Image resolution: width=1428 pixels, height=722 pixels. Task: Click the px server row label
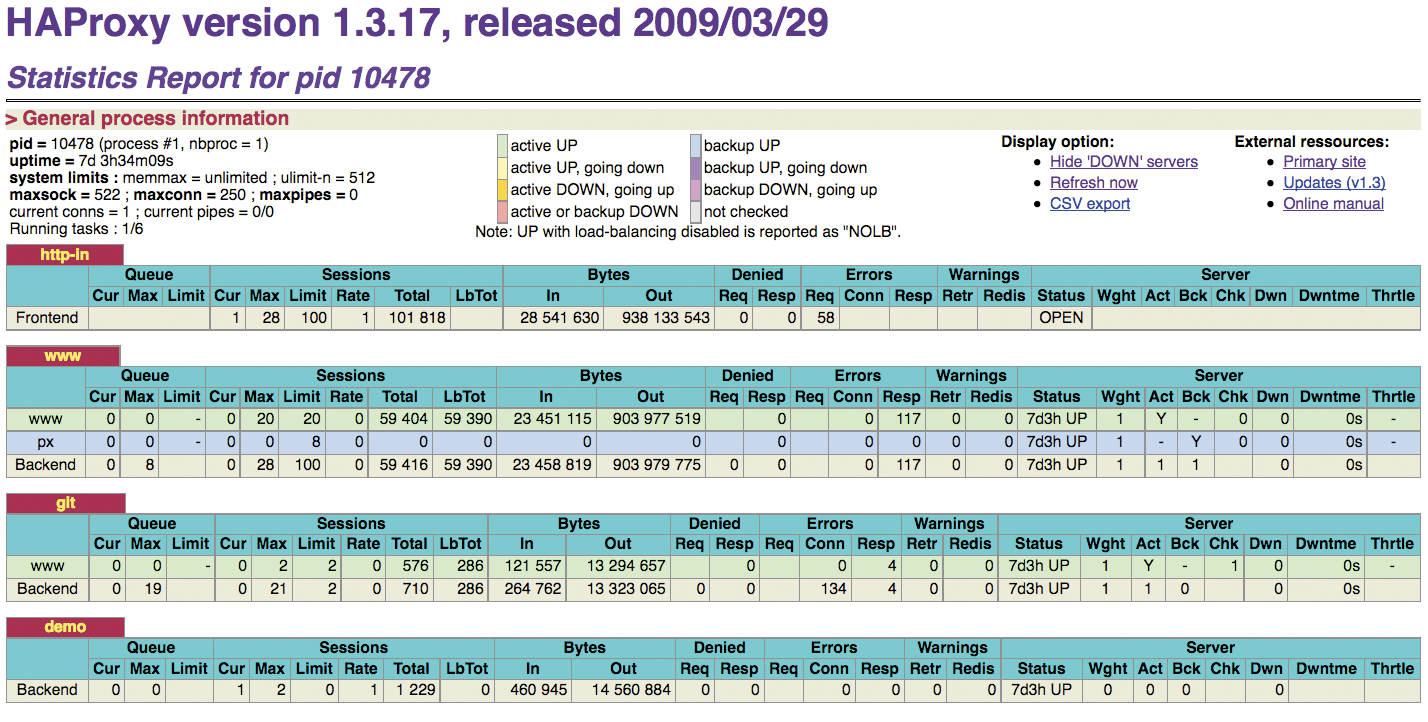pos(46,442)
